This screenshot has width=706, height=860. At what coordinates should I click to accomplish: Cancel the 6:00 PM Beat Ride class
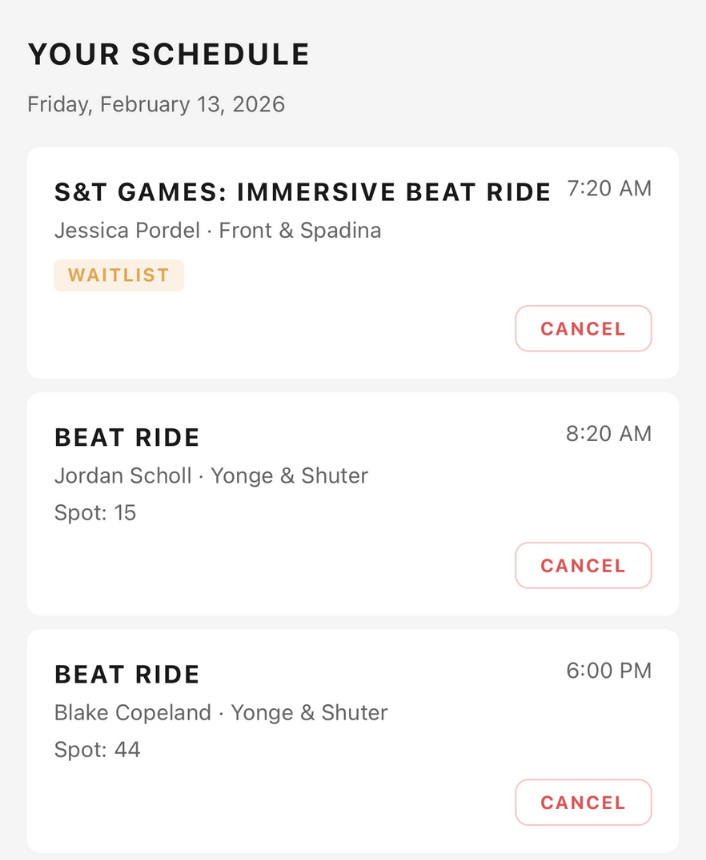583,803
